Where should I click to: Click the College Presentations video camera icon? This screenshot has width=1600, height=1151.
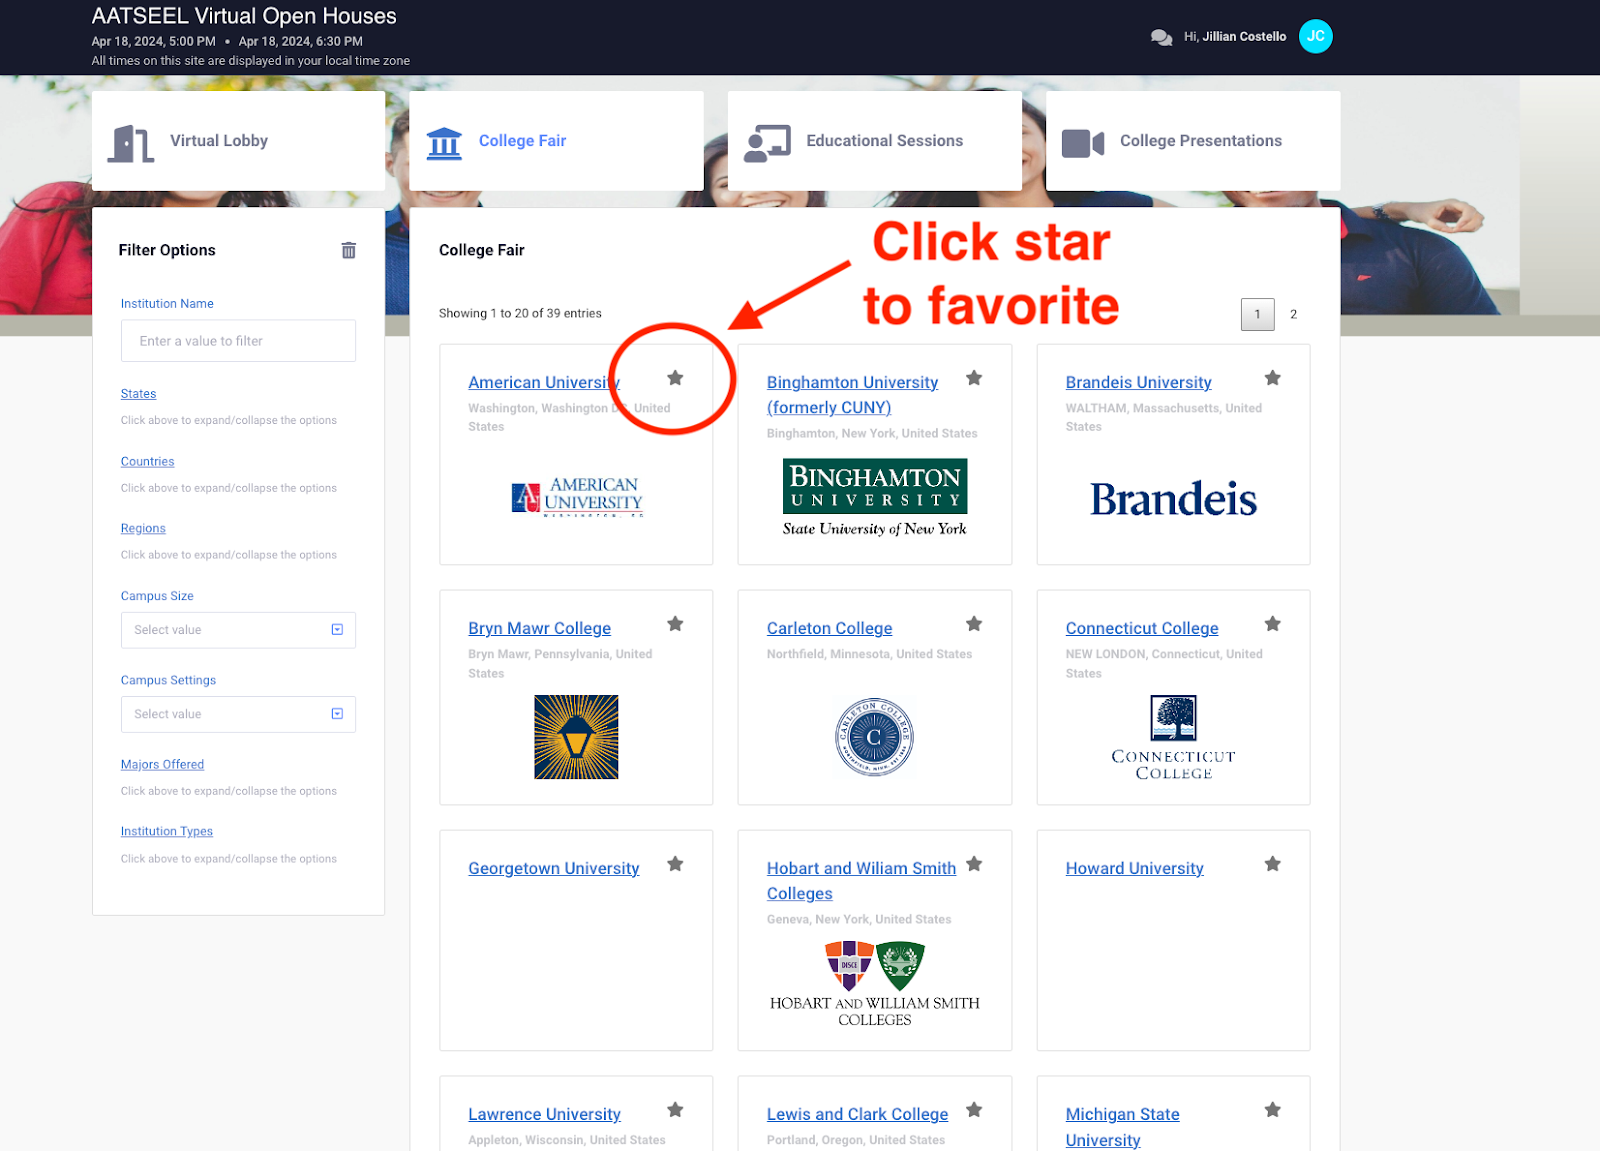pyautogui.click(x=1083, y=143)
